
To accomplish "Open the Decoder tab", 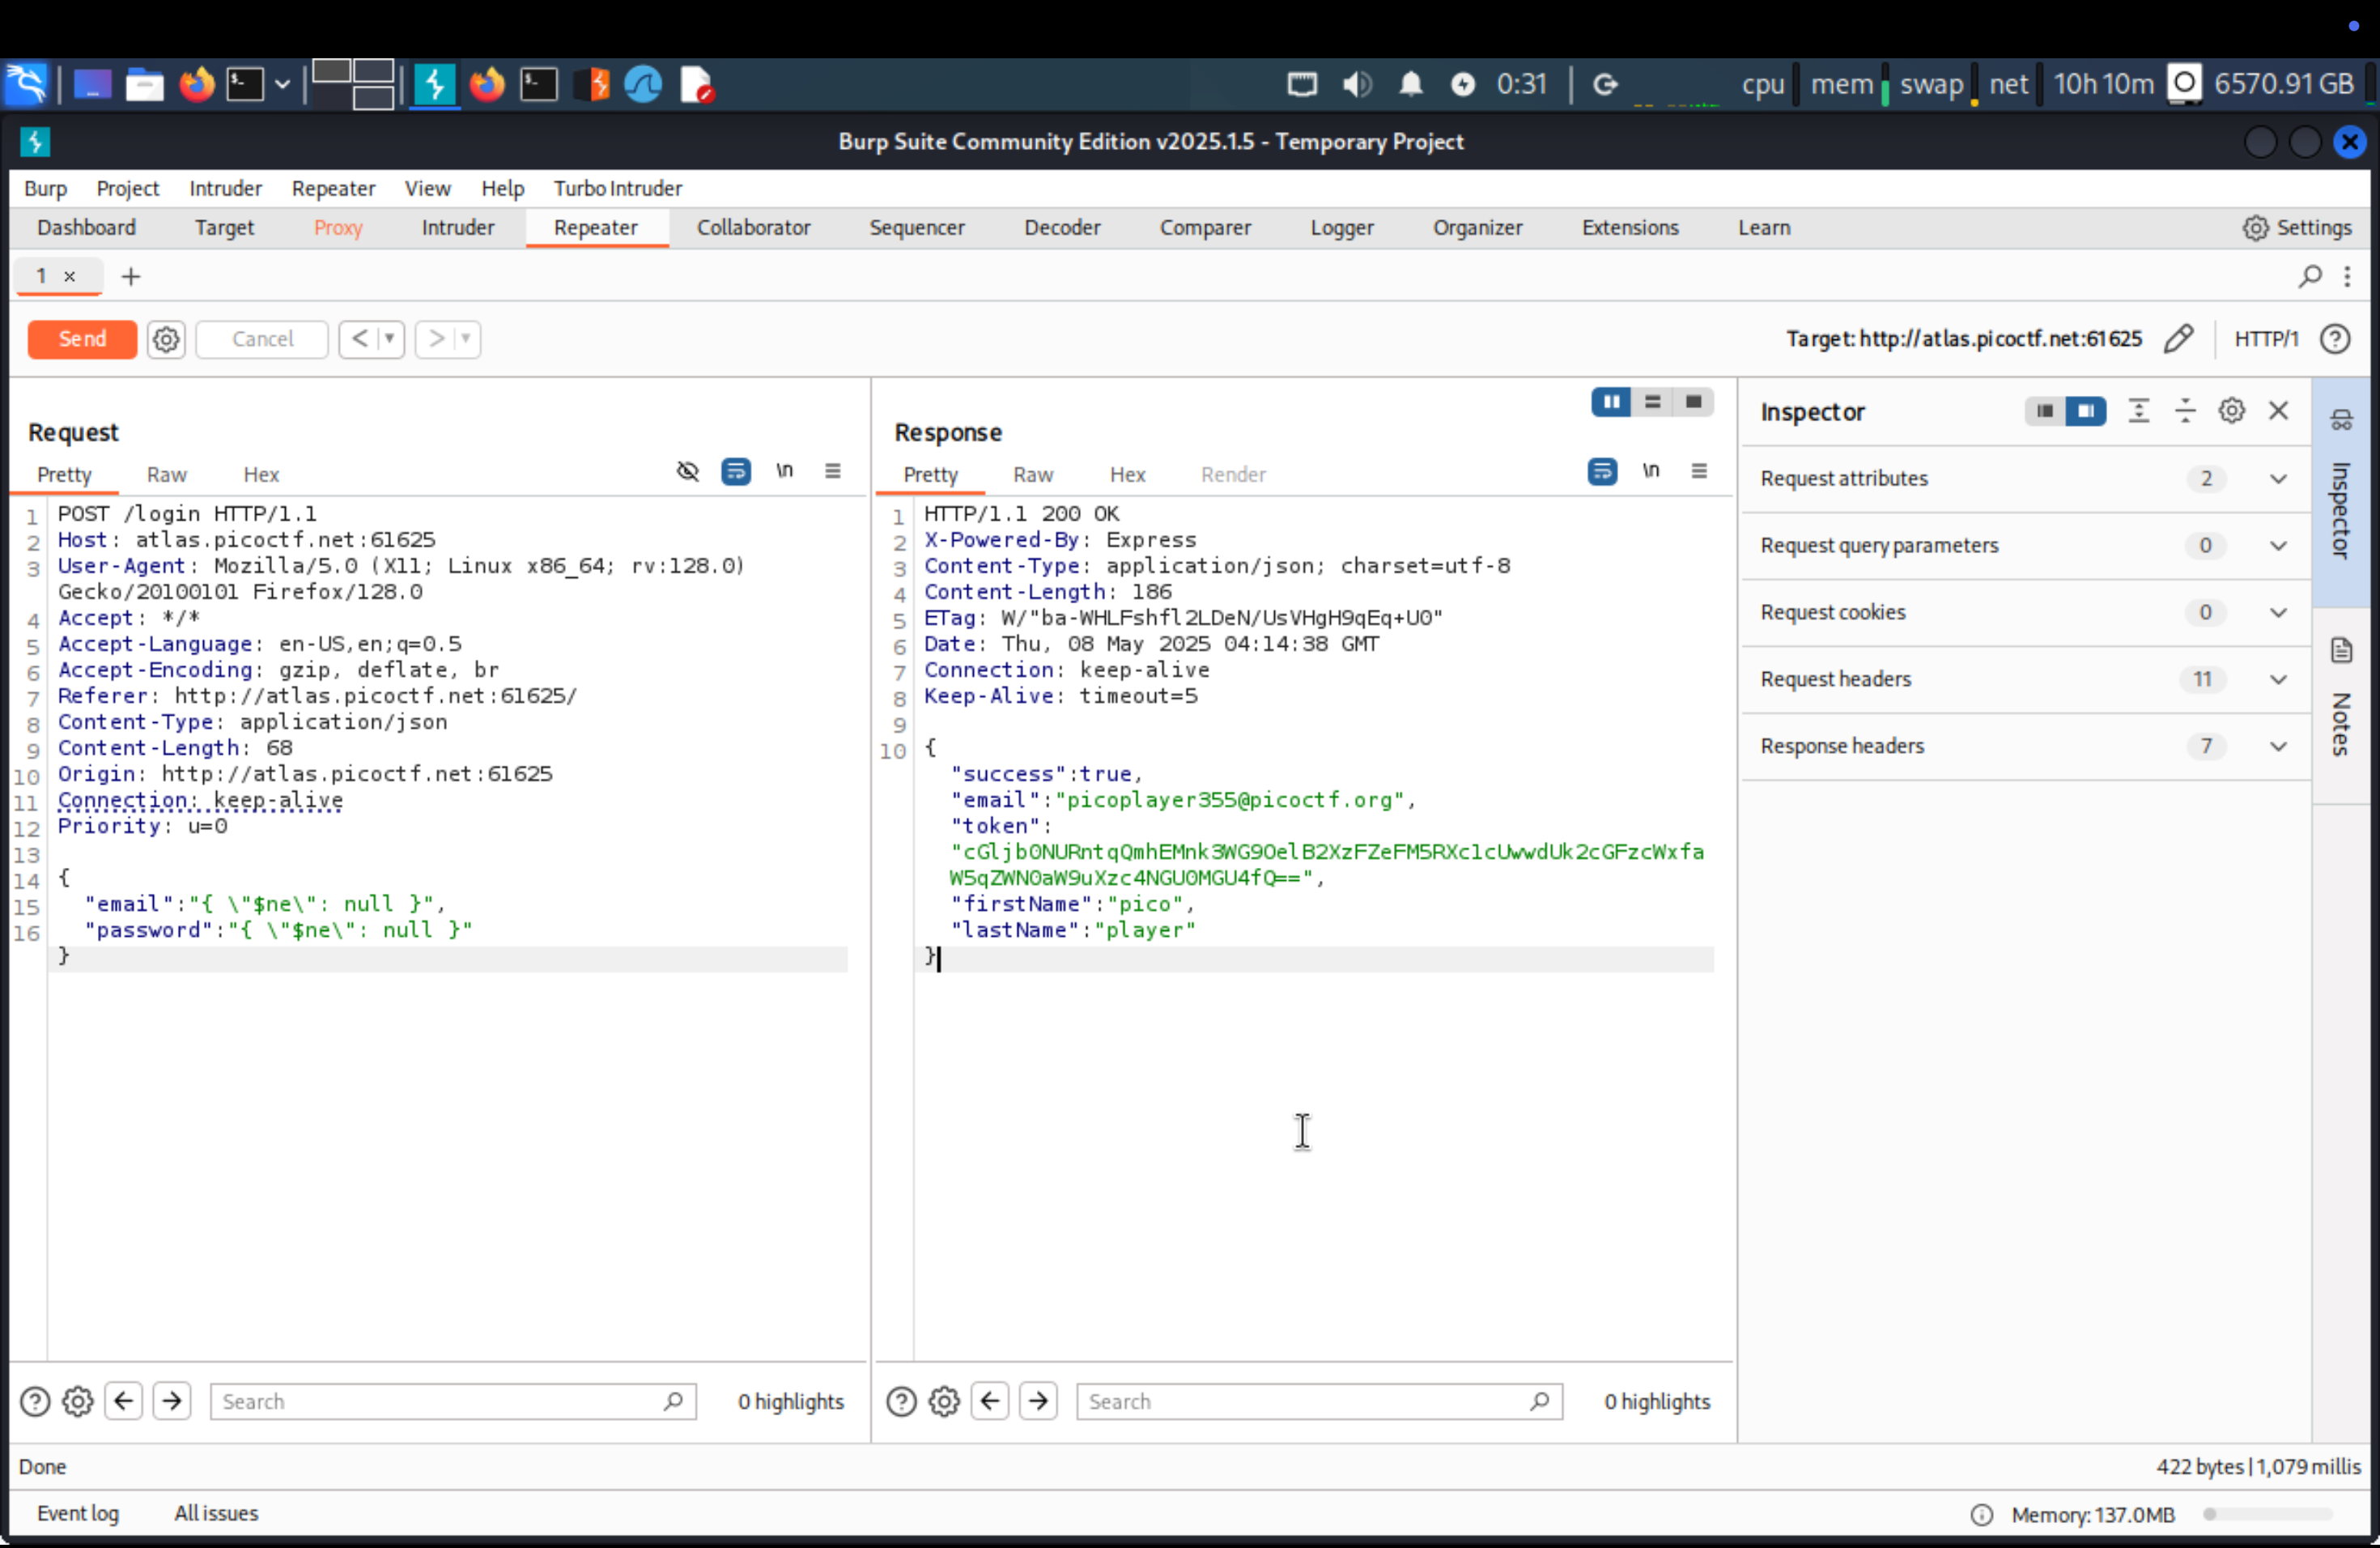I will click(1062, 228).
